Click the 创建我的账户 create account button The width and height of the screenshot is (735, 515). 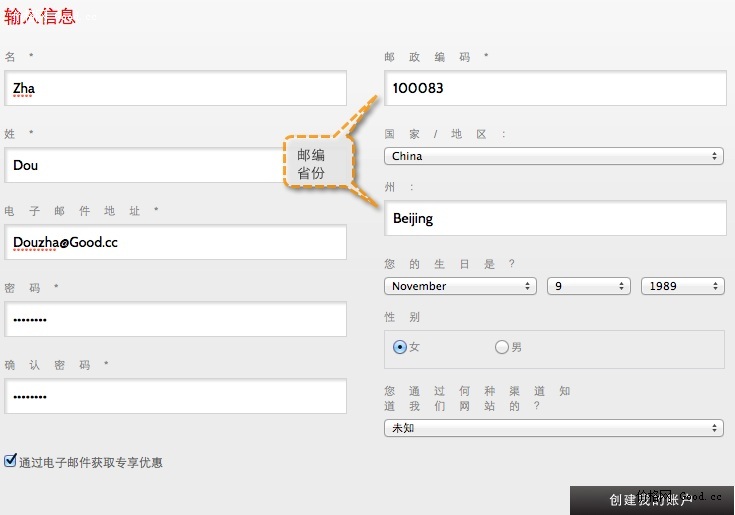pyautogui.click(x=651, y=500)
